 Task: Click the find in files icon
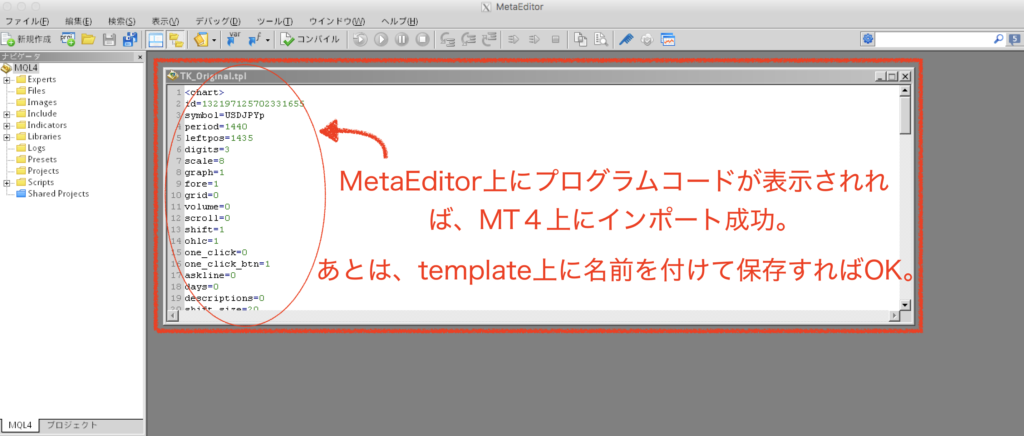[x=601, y=39]
